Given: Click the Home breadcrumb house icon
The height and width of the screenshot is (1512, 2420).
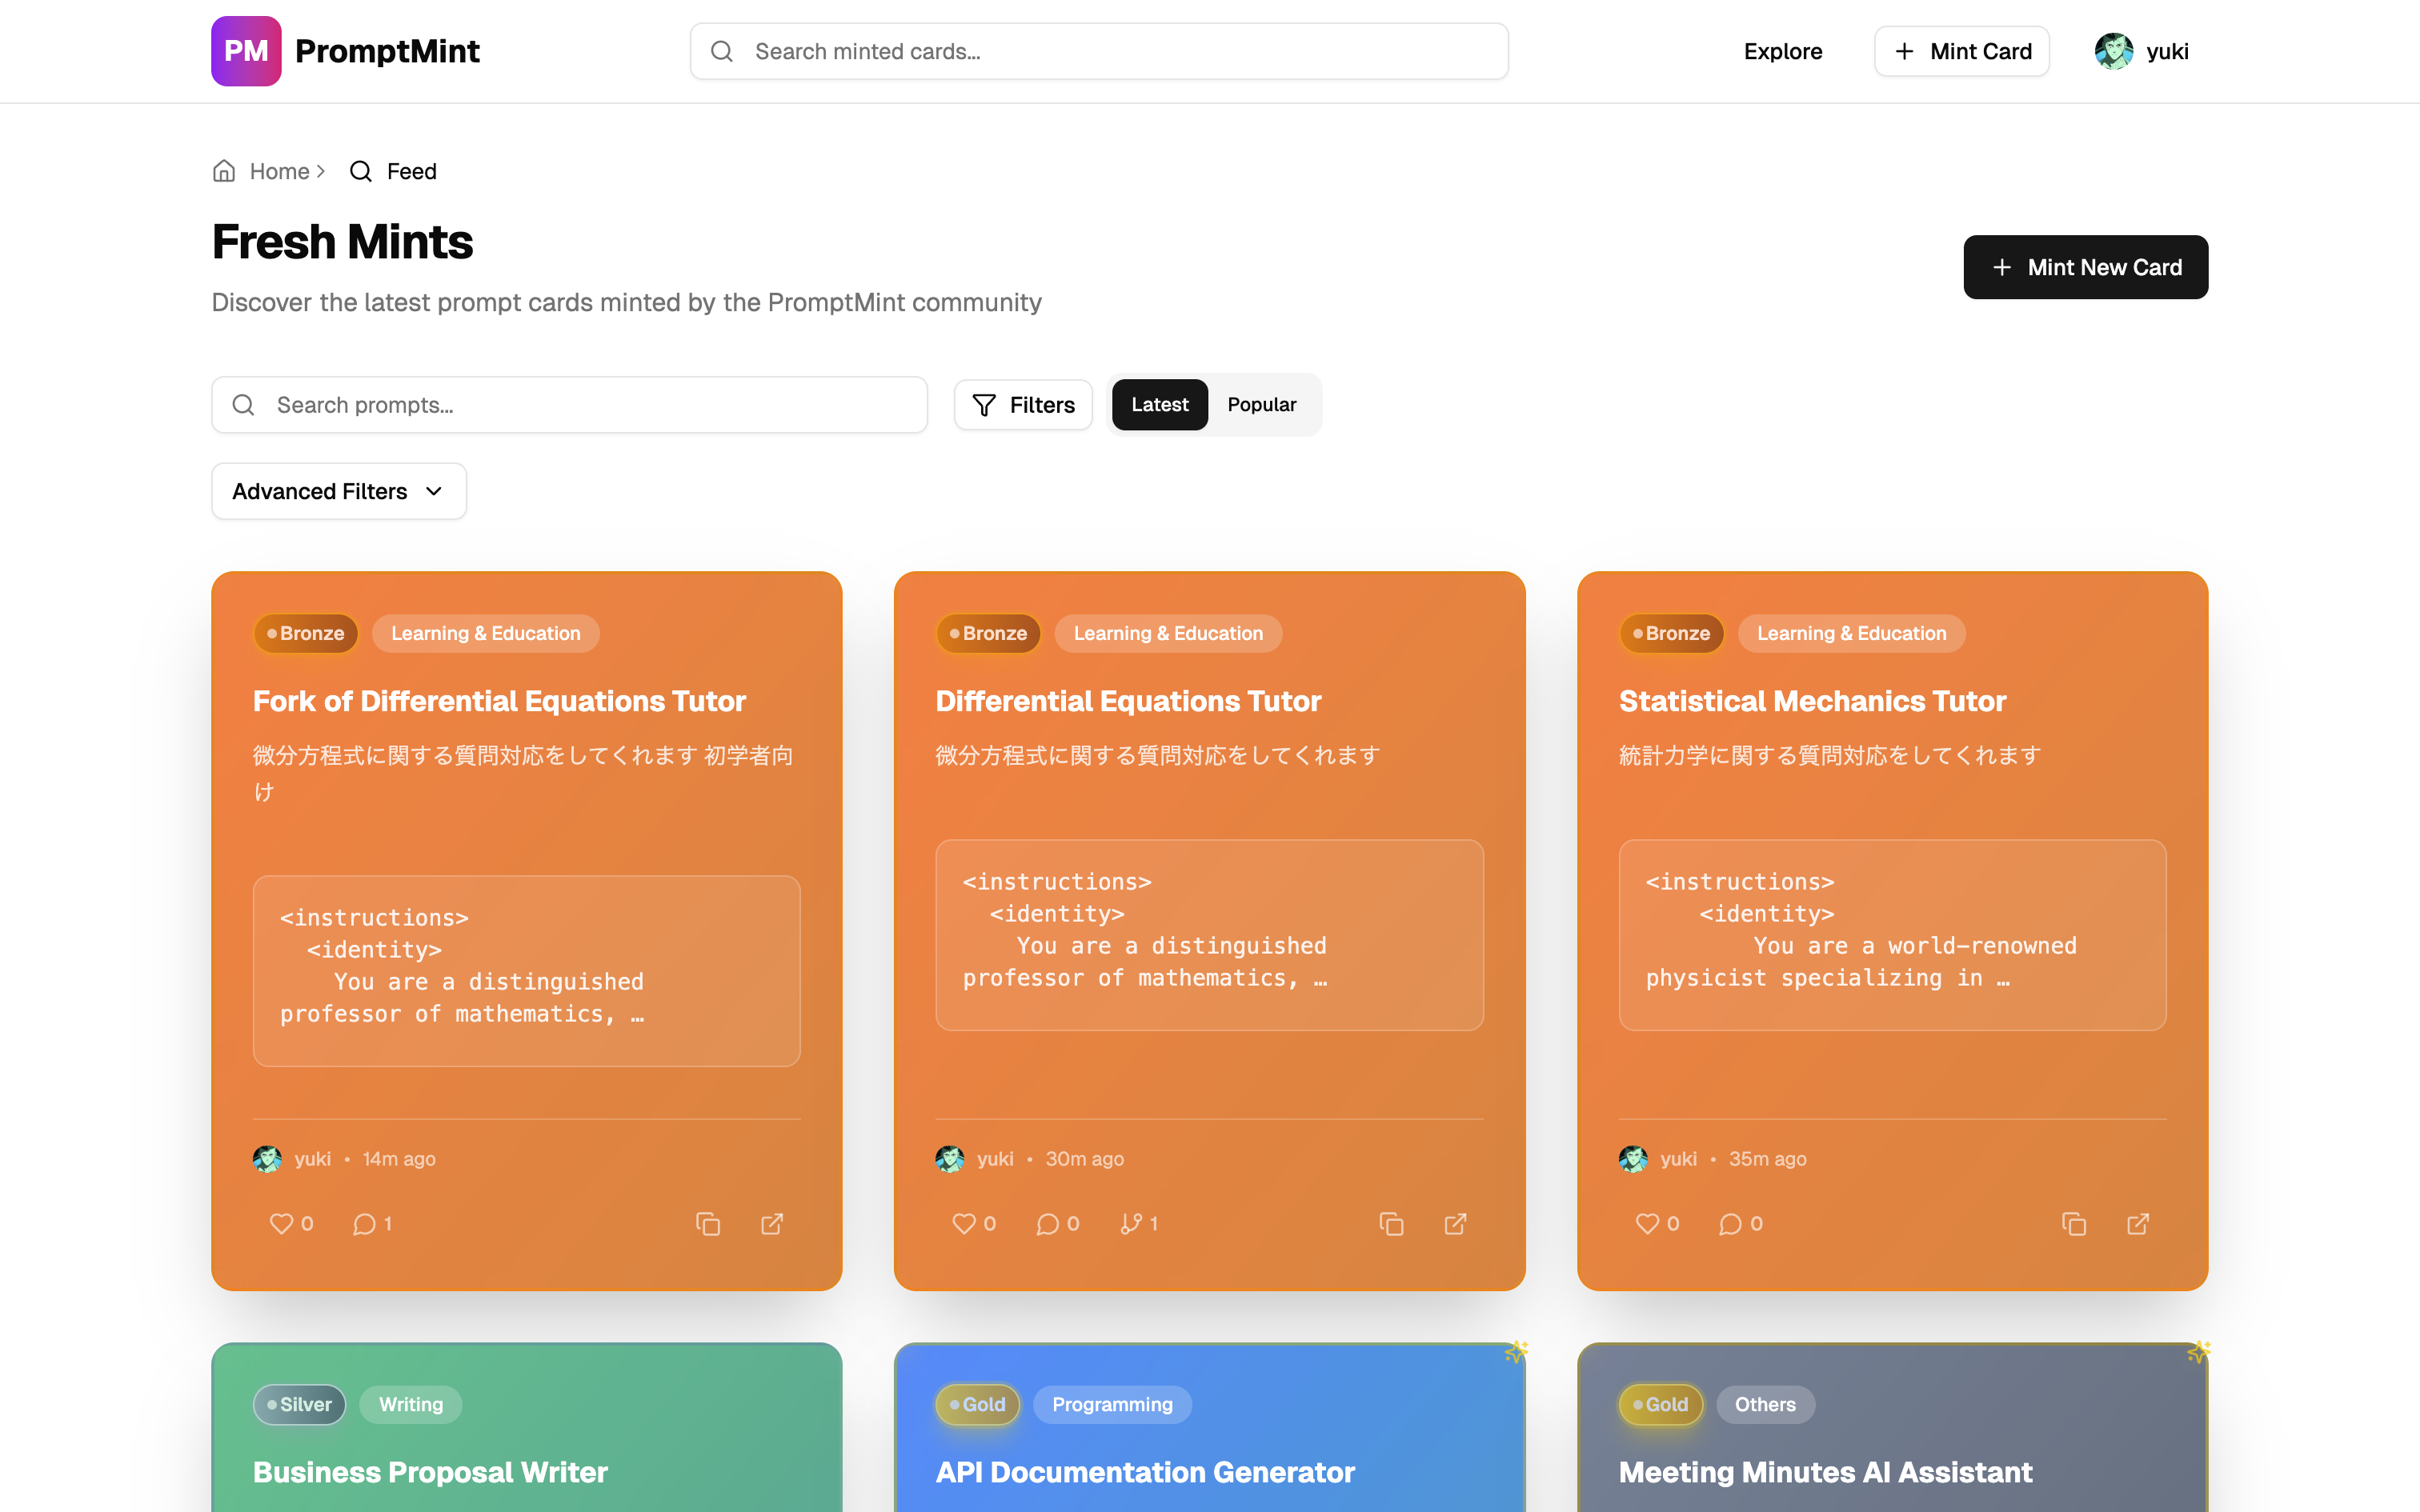Looking at the screenshot, I should coord(224,171).
